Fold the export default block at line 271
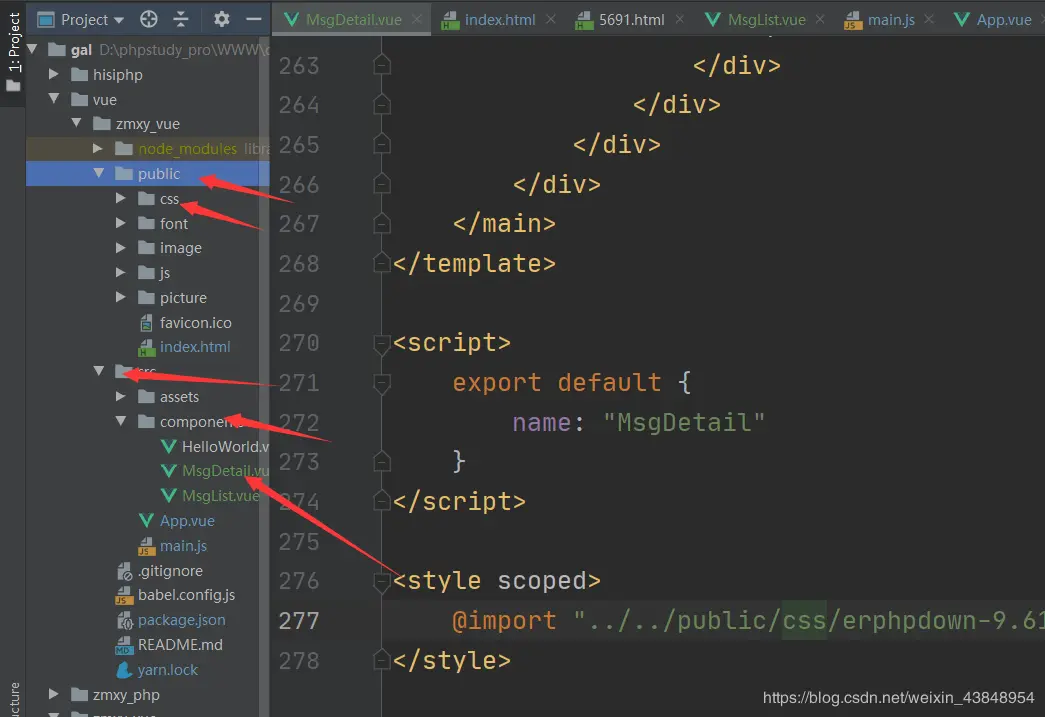 382,383
